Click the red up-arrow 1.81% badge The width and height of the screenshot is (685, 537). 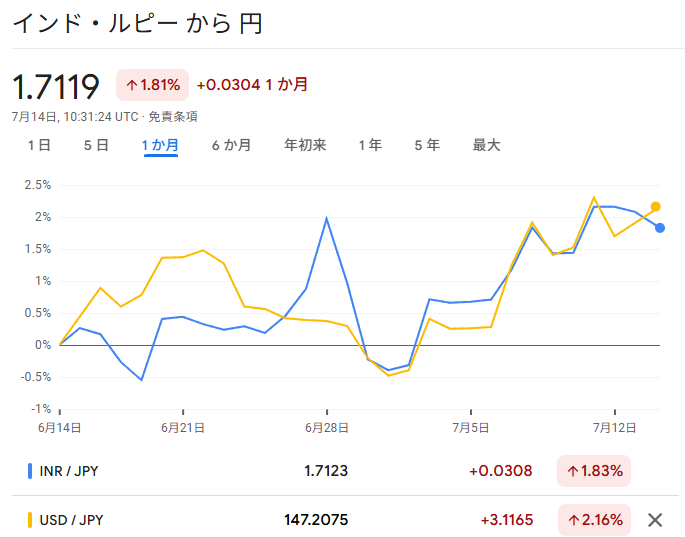point(152,85)
